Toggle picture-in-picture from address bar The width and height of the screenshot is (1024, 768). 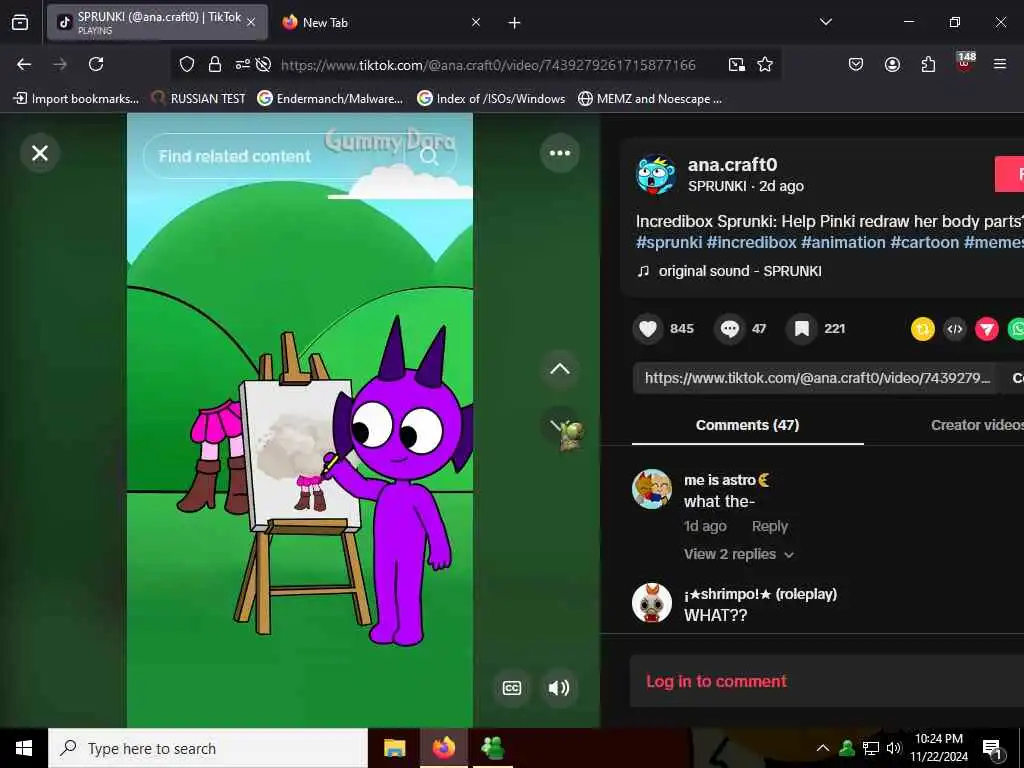coord(737,64)
